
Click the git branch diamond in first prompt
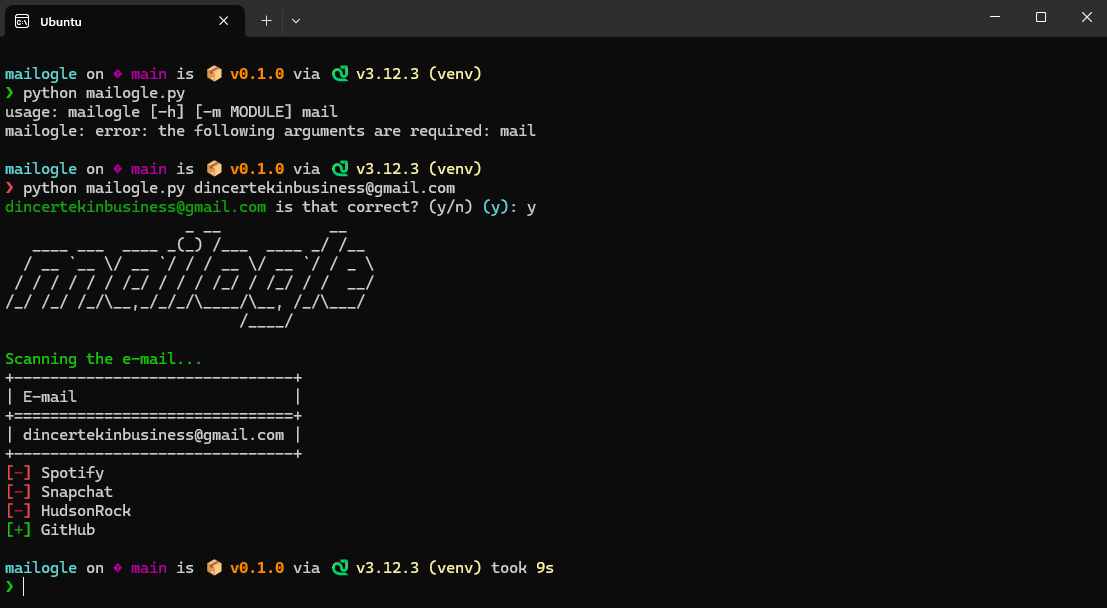pyautogui.click(x=117, y=73)
